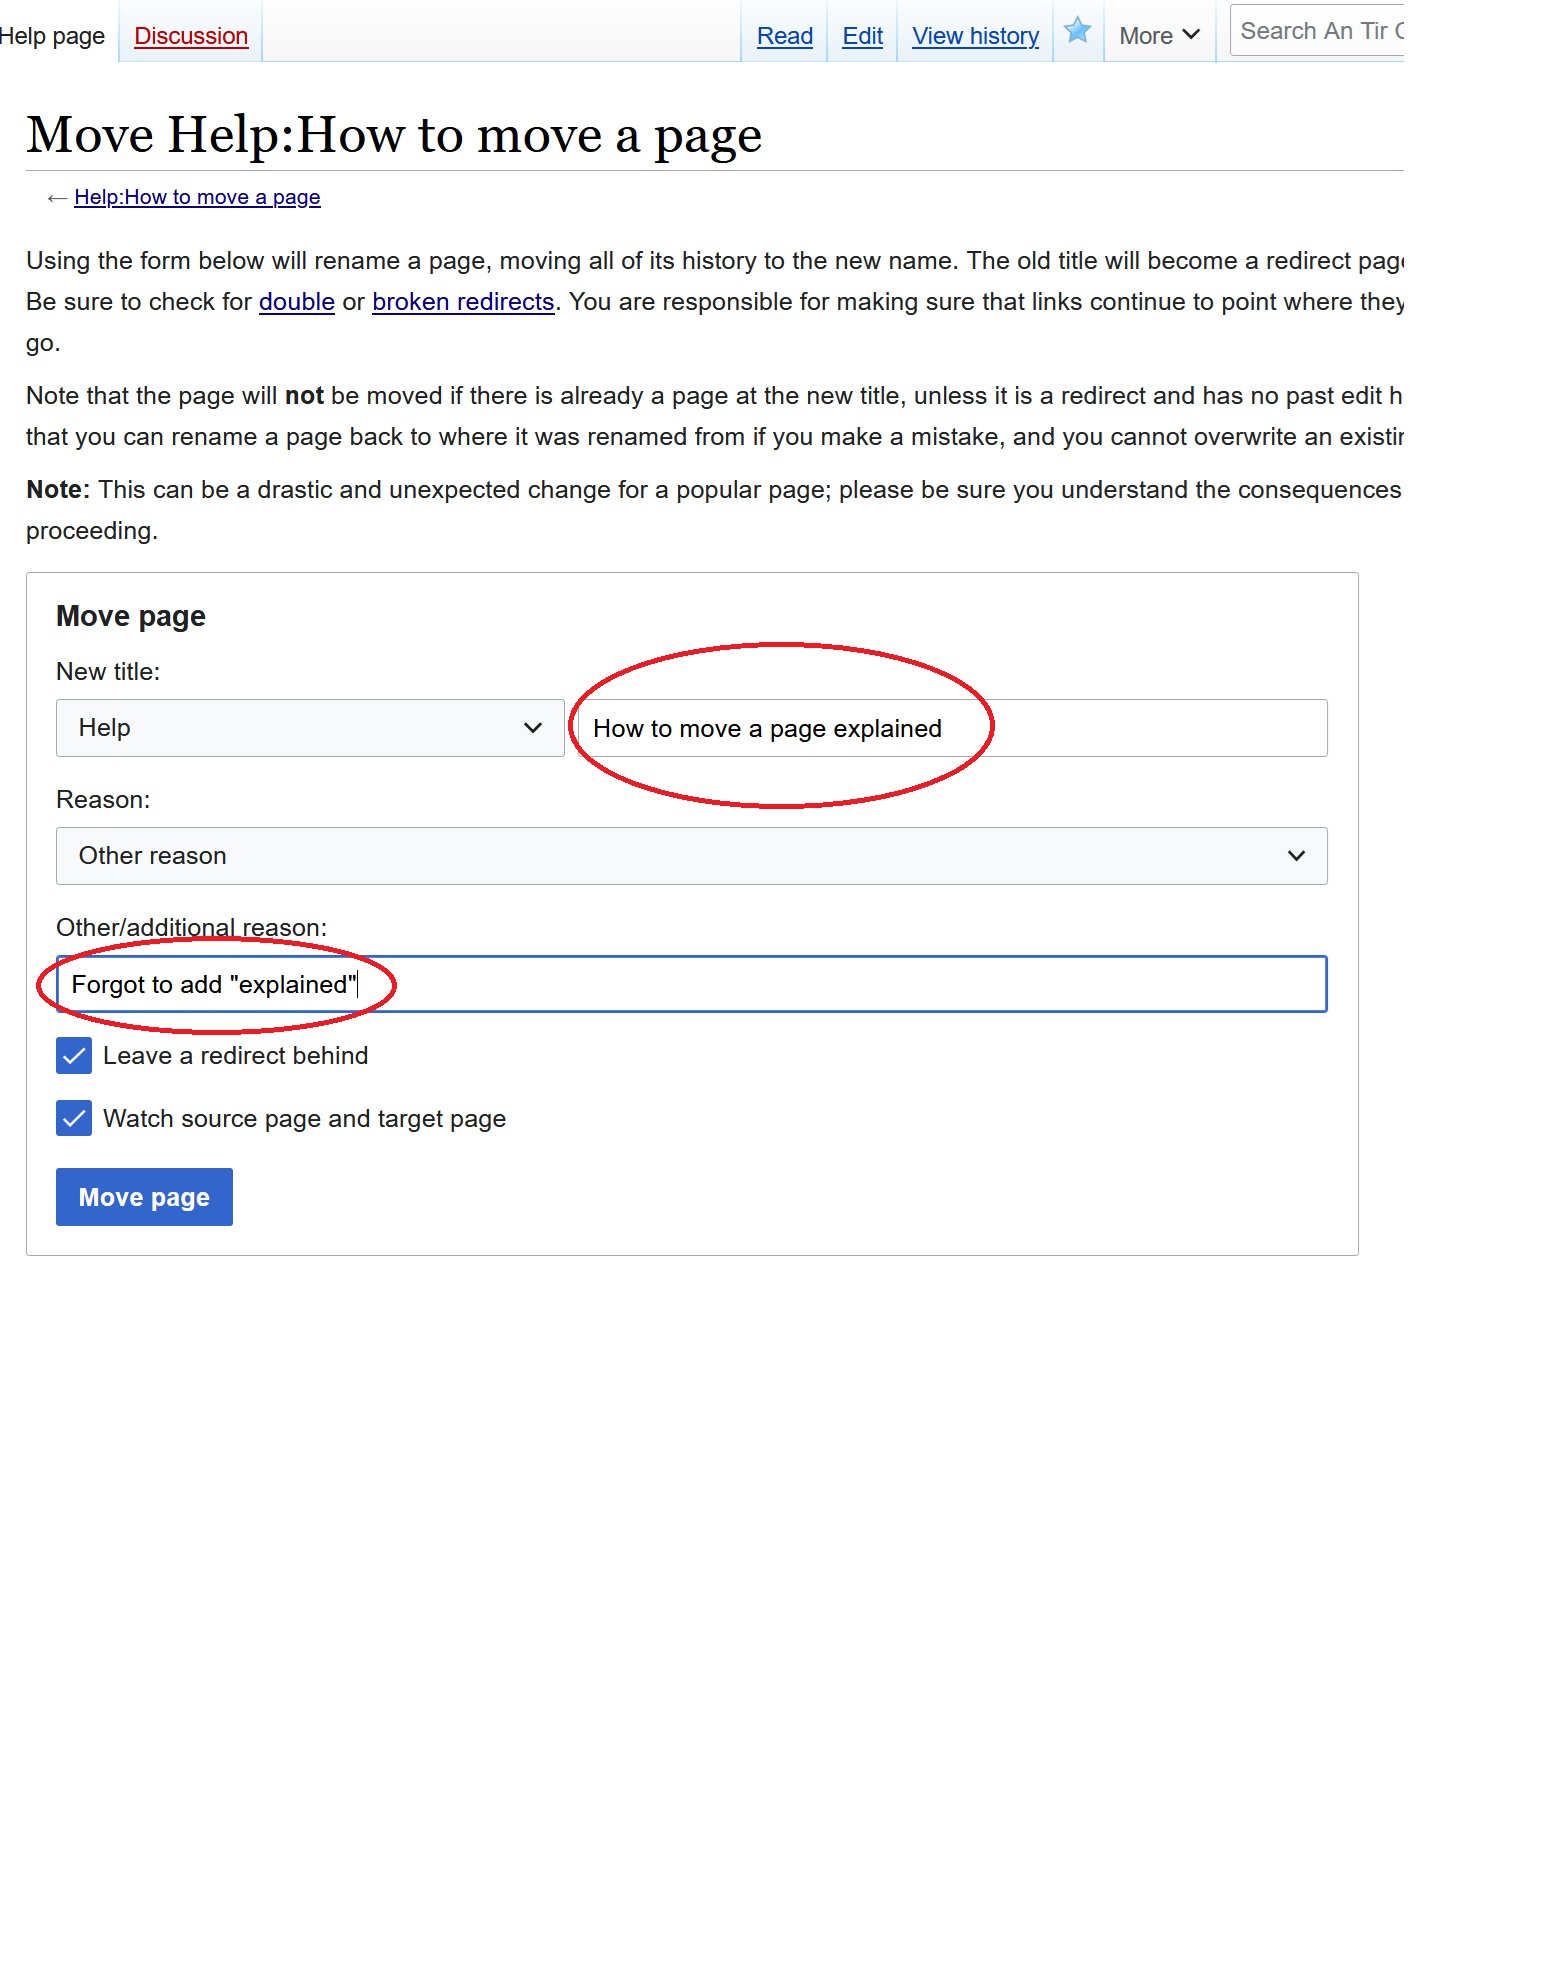Click the Leave a redirect behind label
Screen dimensions: 1551x1978
pyautogui.click(x=235, y=1056)
